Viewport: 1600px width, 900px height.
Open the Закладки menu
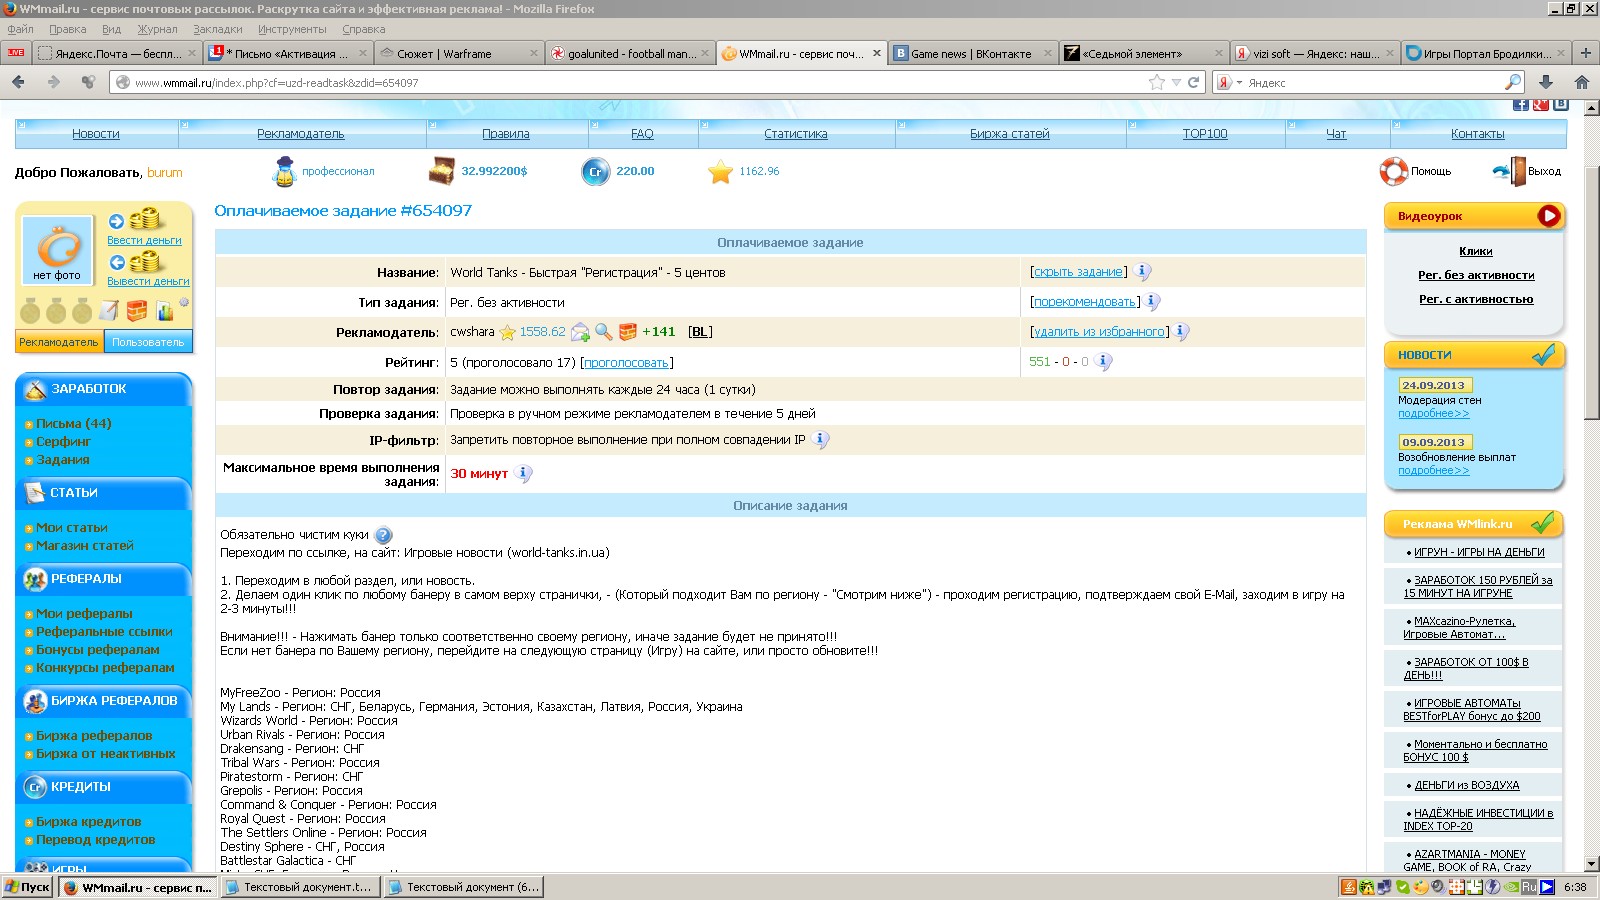217,29
